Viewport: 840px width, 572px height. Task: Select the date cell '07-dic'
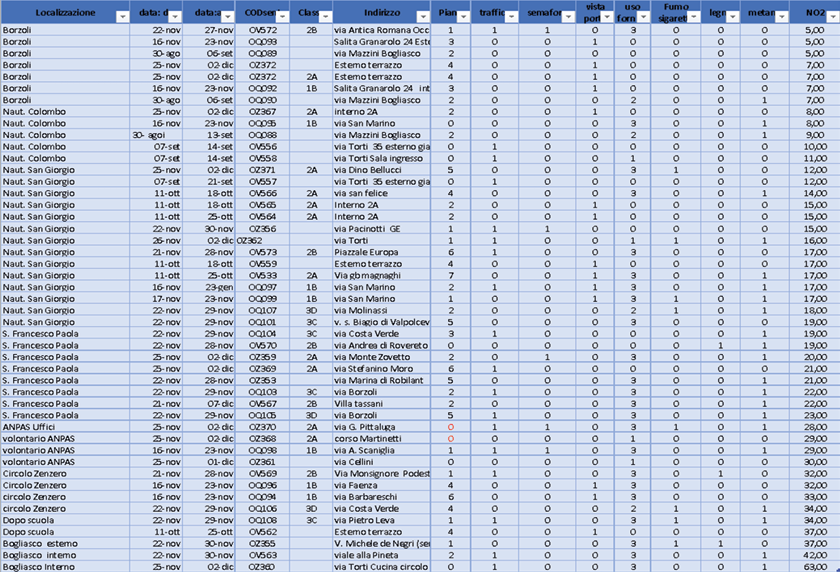click(208, 404)
